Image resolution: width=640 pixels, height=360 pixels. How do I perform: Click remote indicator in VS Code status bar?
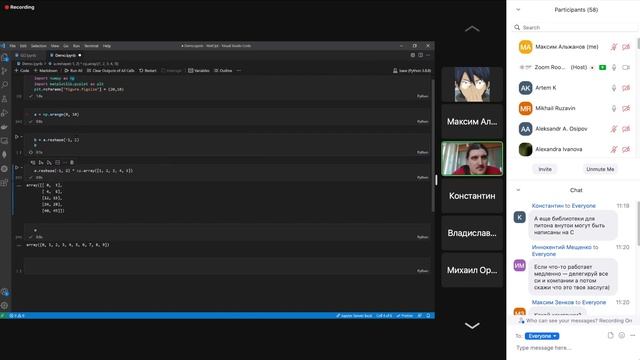point(2,316)
